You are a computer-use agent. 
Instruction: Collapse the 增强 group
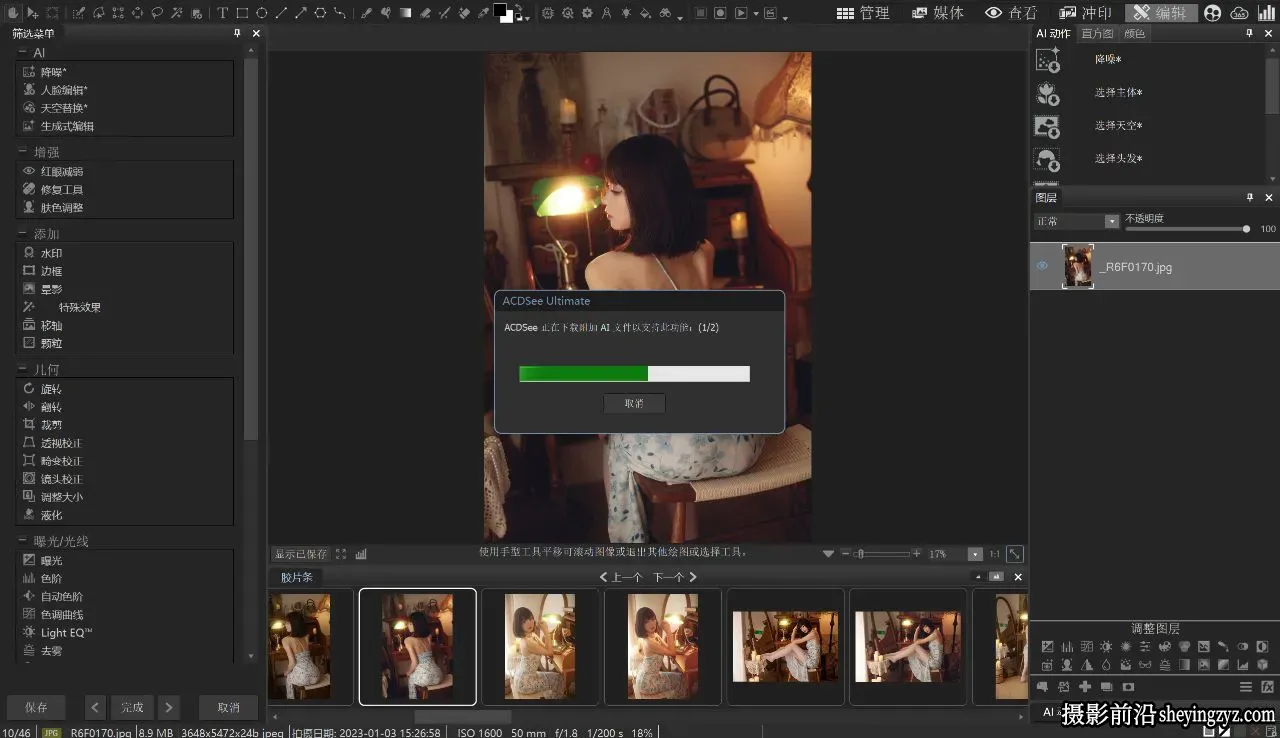pyautogui.click(x=23, y=152)
